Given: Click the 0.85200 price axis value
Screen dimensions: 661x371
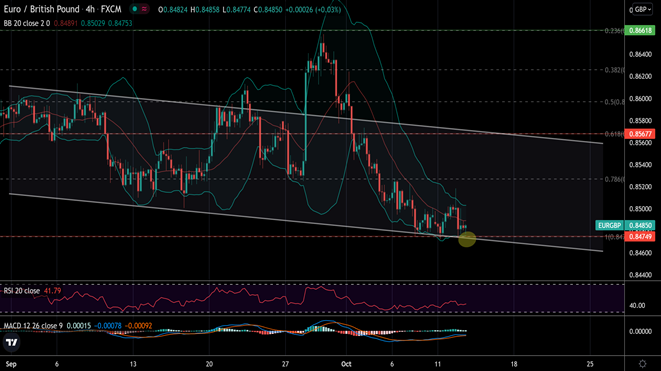Looking at the screenshot, I should click(x=640, y=187).
